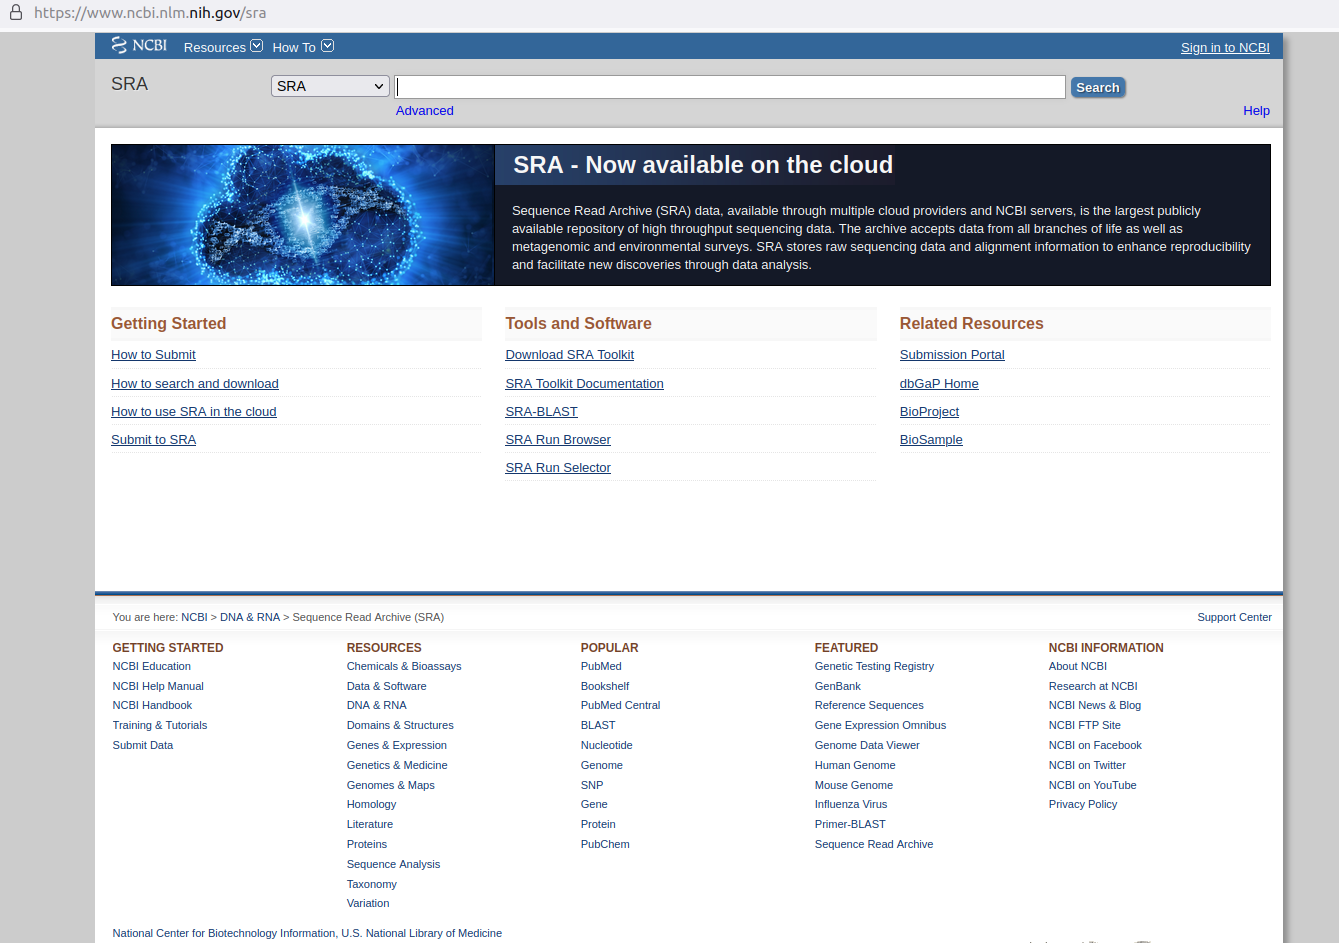Open Genetic Testing Registry link
Viewport: 1339px width, 943px height.
(874, 666)
